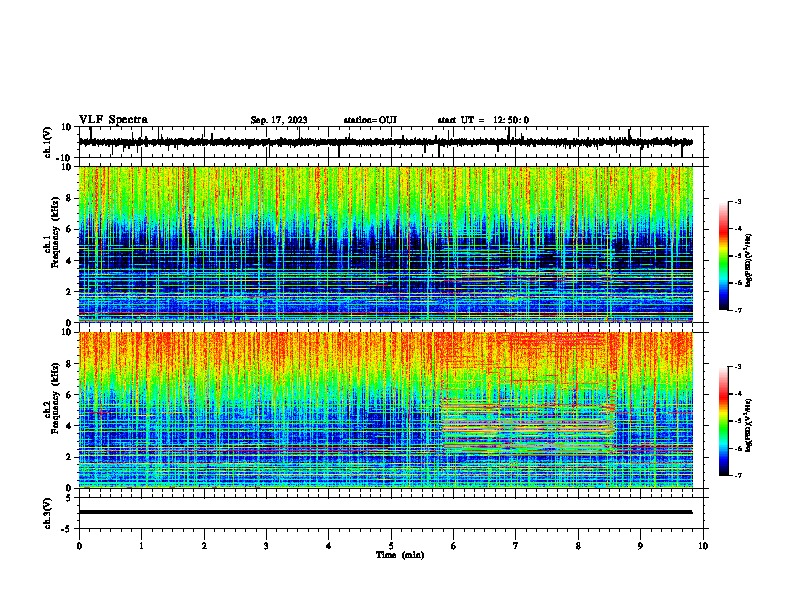Click tick label 9 on Time axis
792x612 pixels.
tap(640, 545)
